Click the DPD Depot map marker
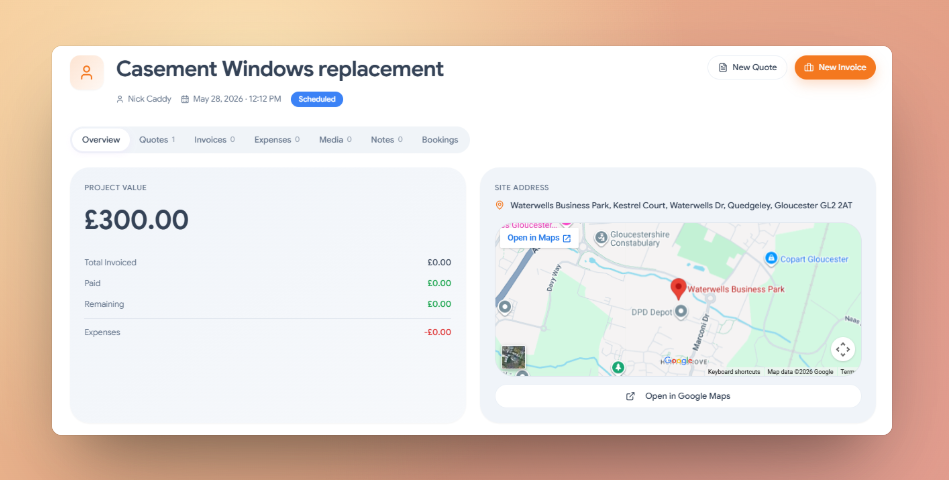 tap(681, 312)
